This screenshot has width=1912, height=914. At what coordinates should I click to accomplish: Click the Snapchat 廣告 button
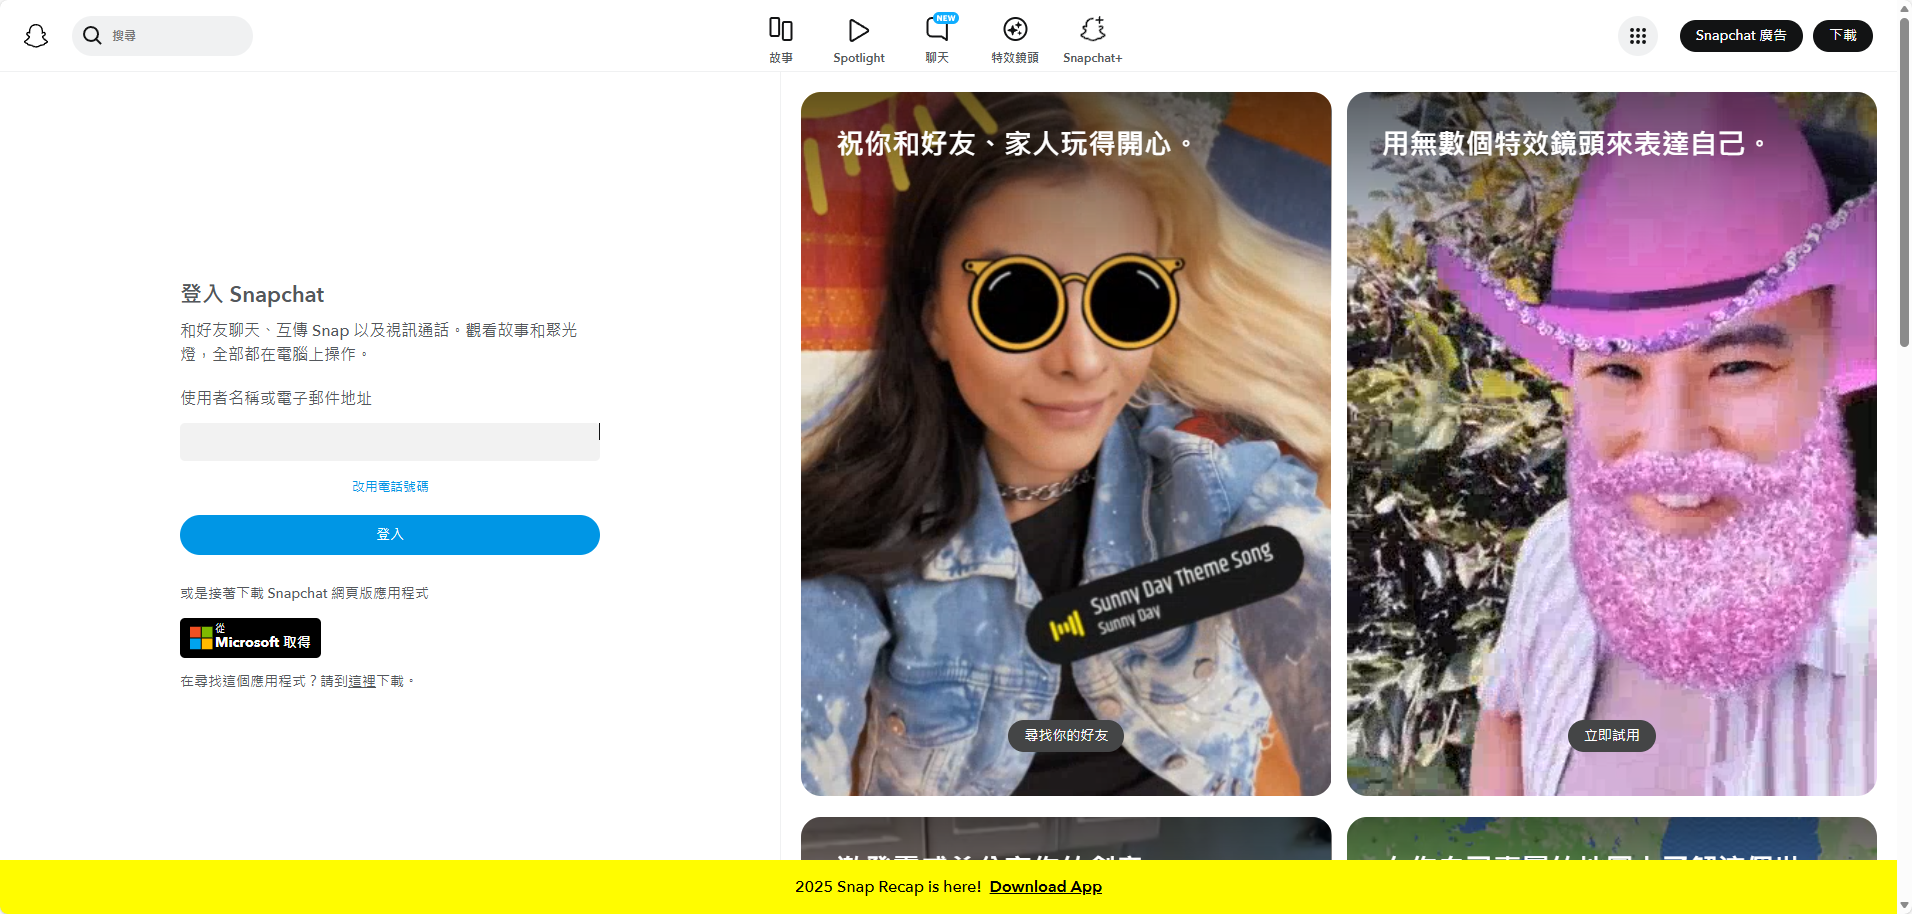tap(1740, 35)
